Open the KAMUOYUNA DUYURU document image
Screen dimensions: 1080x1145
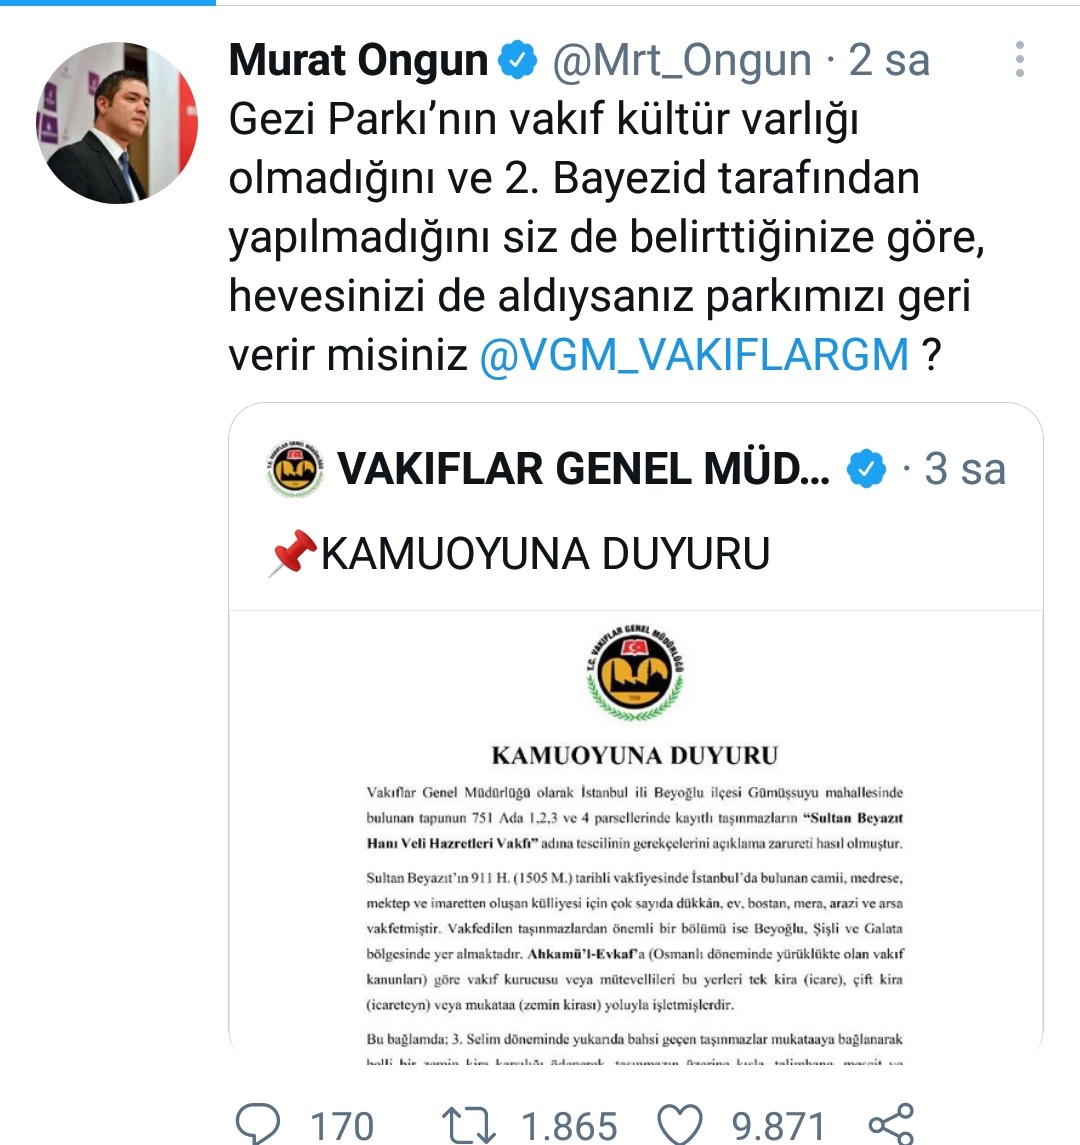point(636,838)
